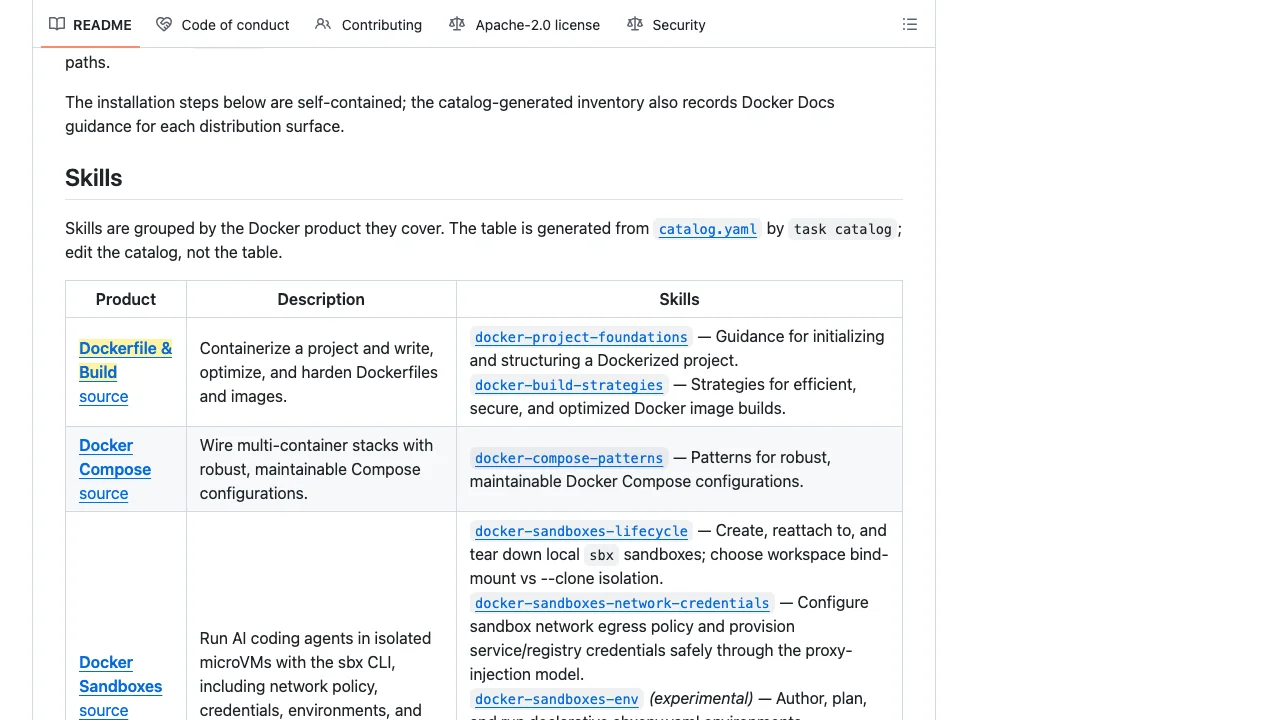Open the Dockerfile & Build link
Screen dimensions: 1280x720
click(125, 360)
